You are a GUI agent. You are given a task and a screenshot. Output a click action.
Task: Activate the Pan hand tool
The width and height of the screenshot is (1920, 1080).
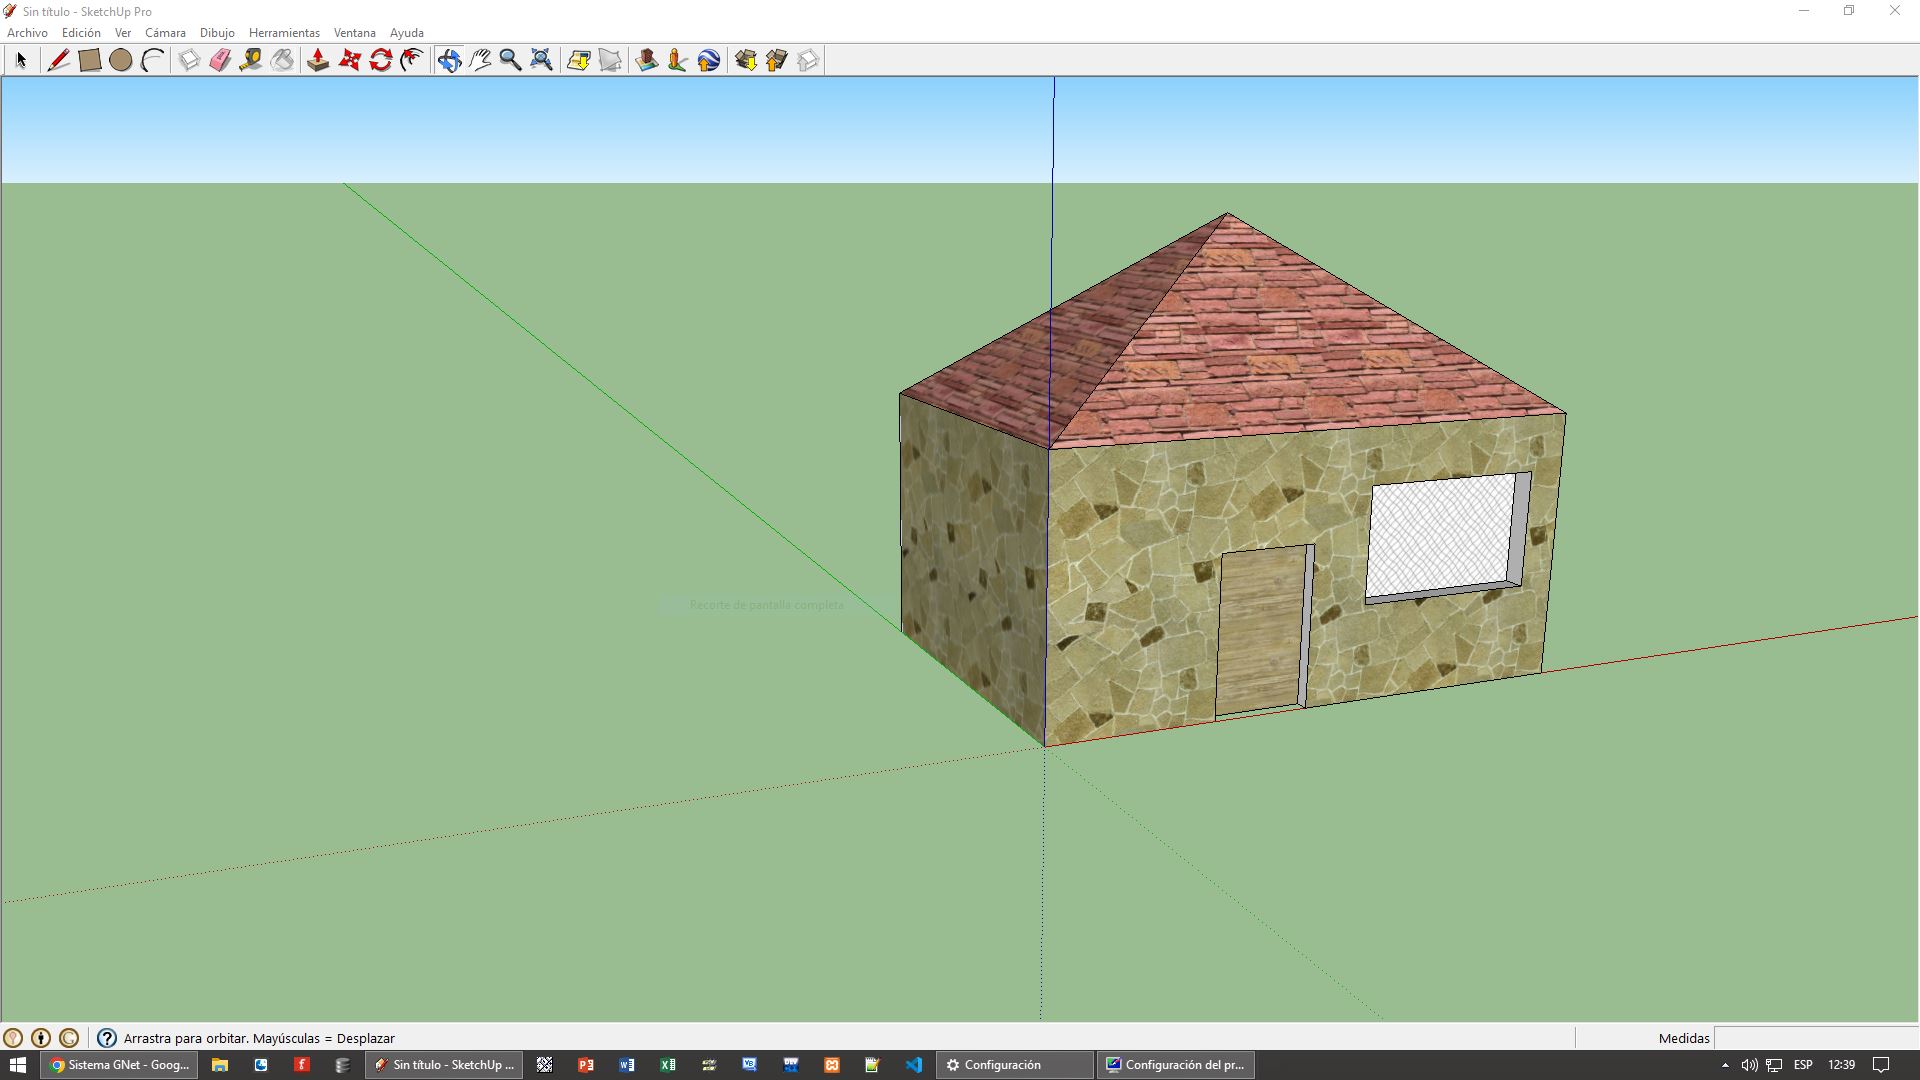(480, 60)
